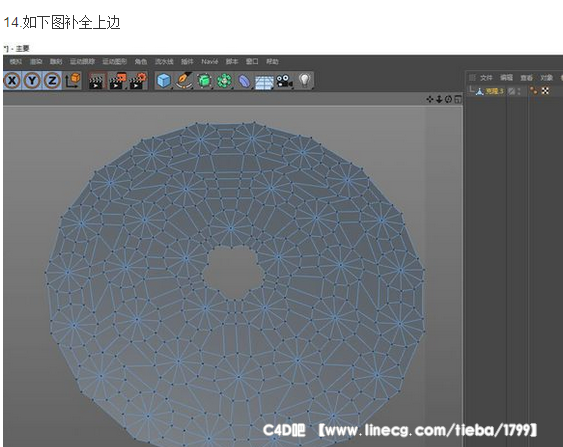This screenshot has height=447, width=563.
Task: Add a light bulb object
Action: point(304,80)
